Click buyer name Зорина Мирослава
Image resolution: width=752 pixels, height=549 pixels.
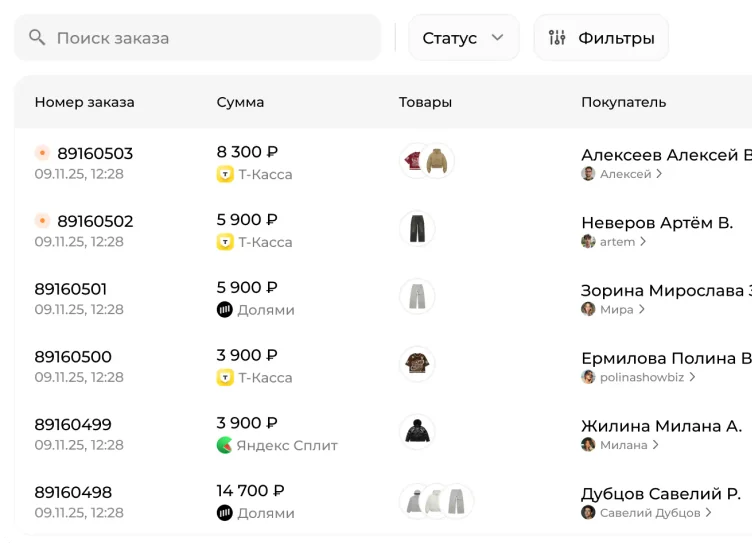(x=666, y=291)
